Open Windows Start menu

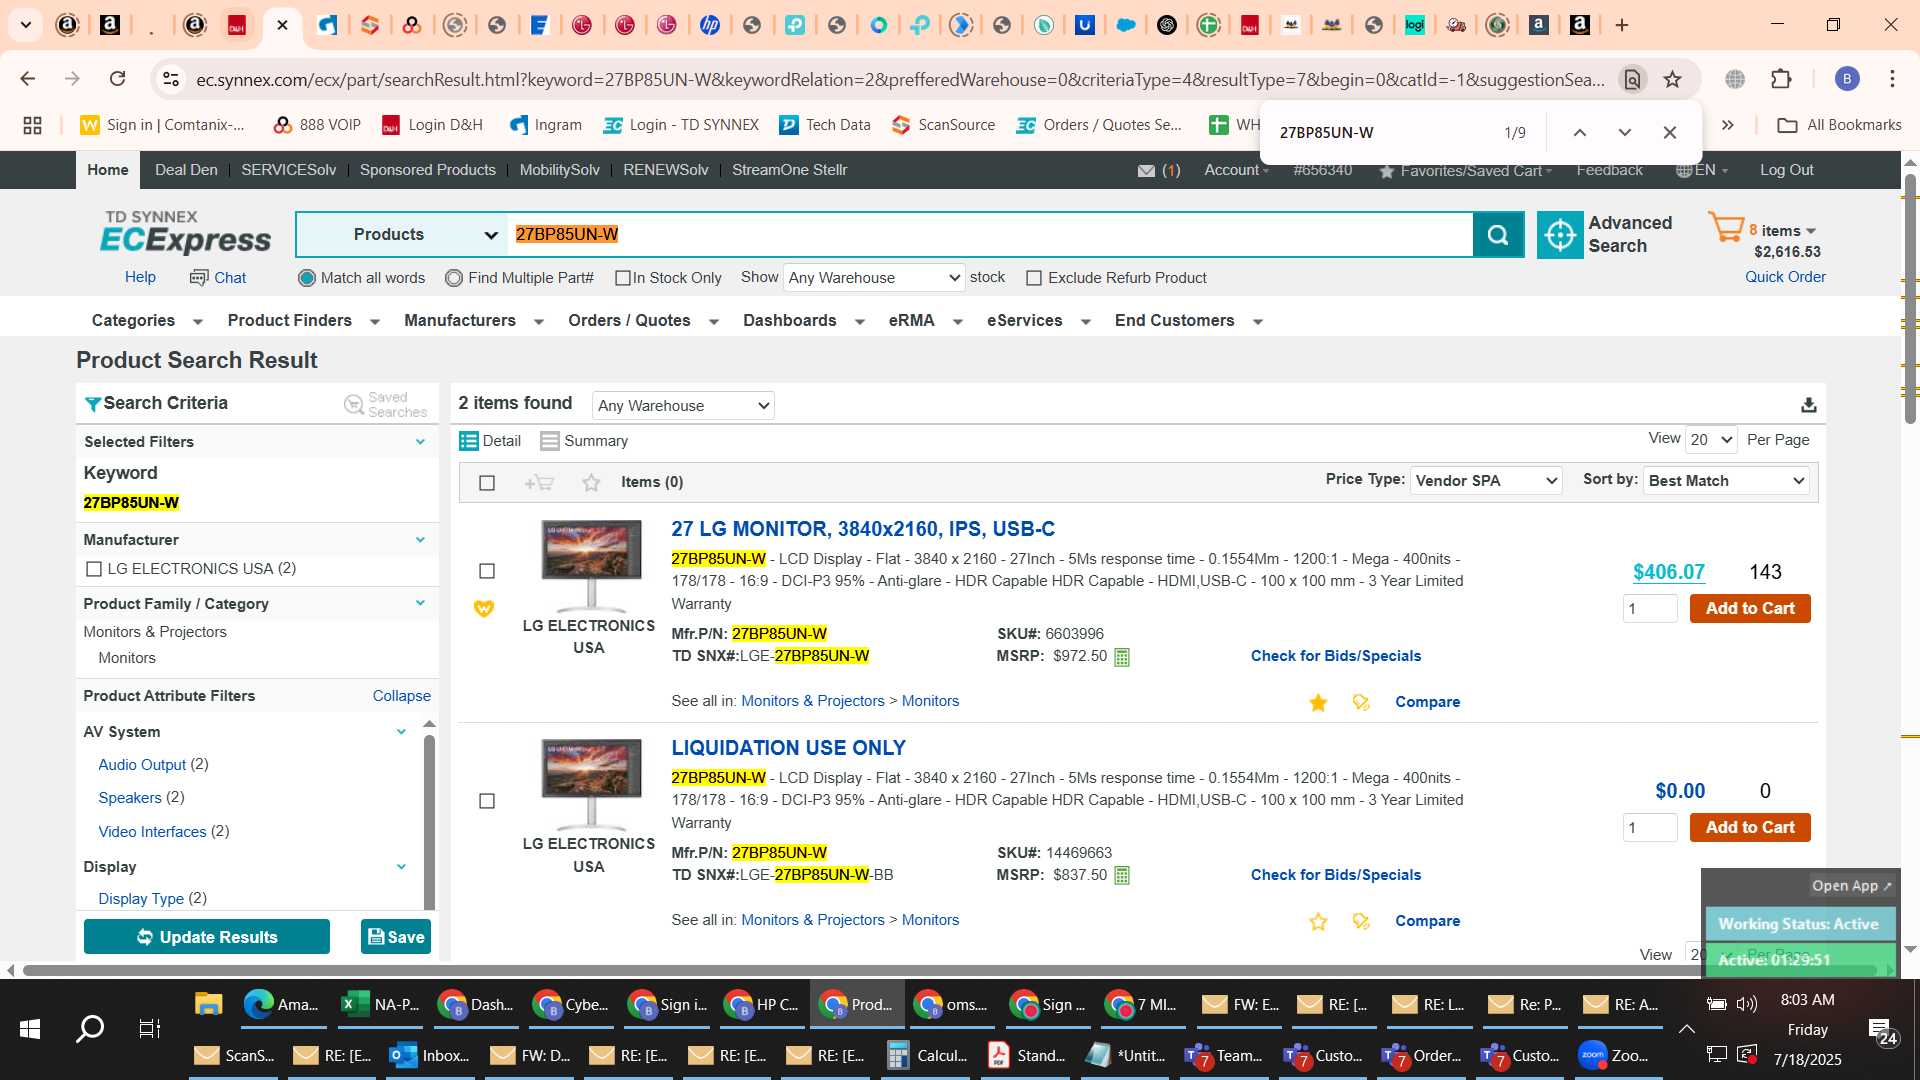30,1028
